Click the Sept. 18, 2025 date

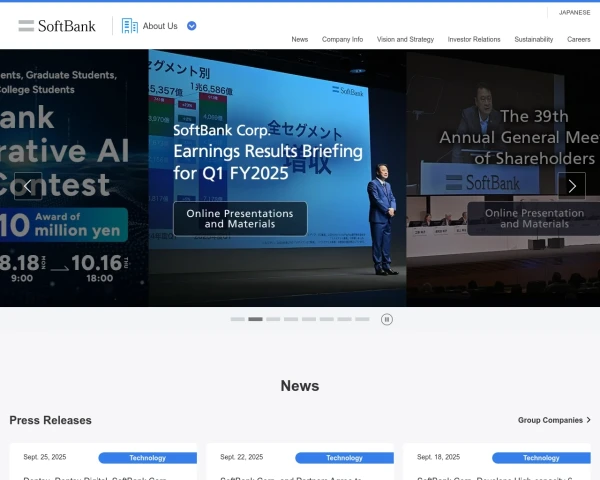[439, 457]
